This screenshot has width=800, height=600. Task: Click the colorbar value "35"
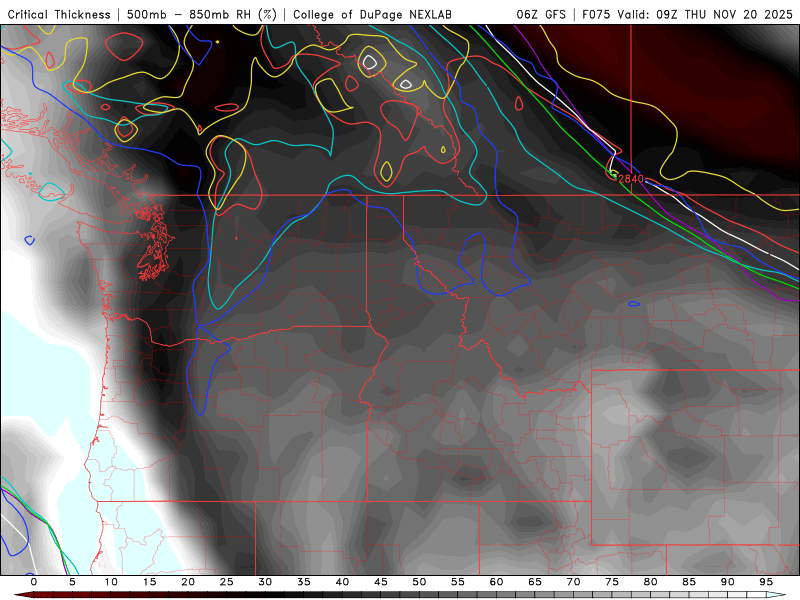pos(304,582)
